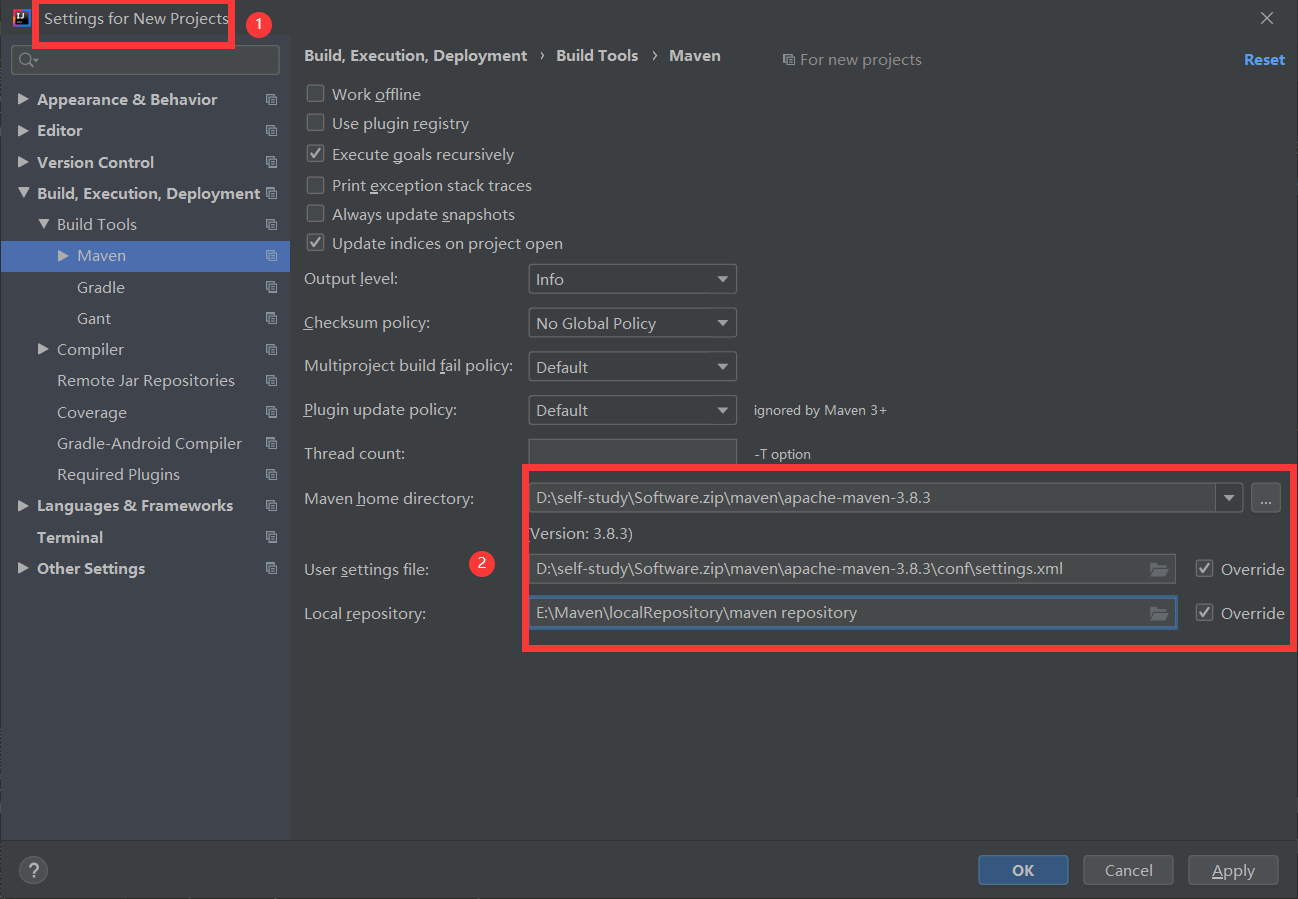Open the Plugin update policy dropdown
The height and width of the screenshot is (899, 1298).
[x=632, y=410]
